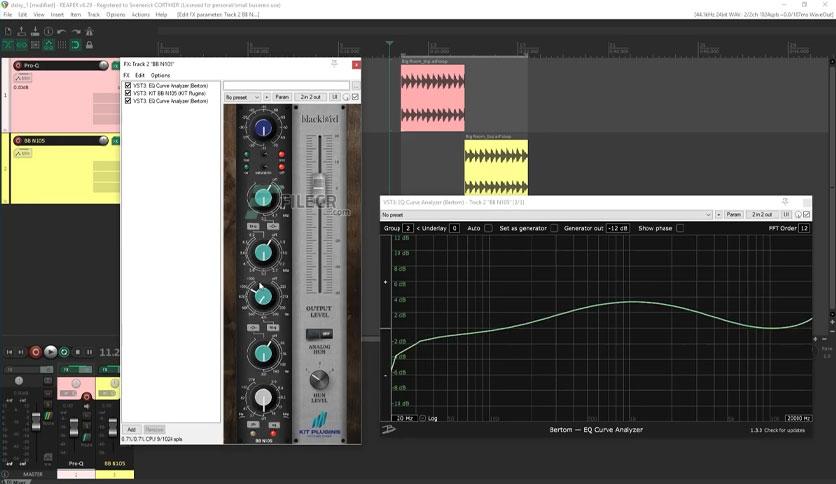Click Pre-Q track volume knob
The height and width of the screenshot is (484, 836).
[x=103, y=65]
